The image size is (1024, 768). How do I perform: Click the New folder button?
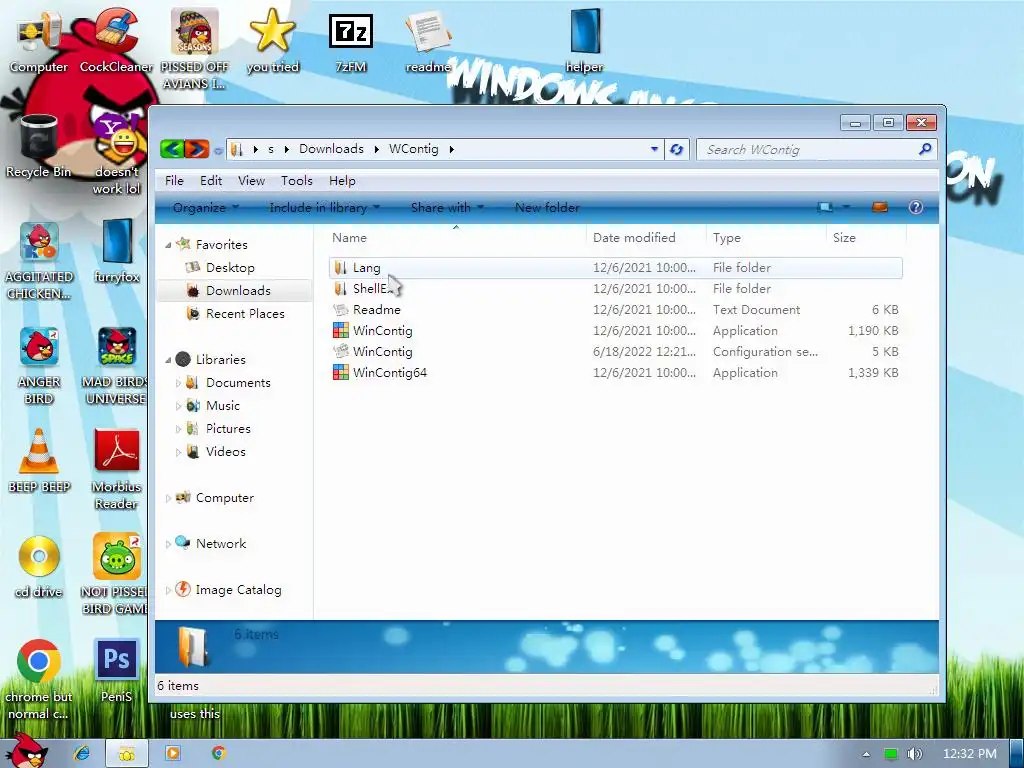(x=547, y=208)
